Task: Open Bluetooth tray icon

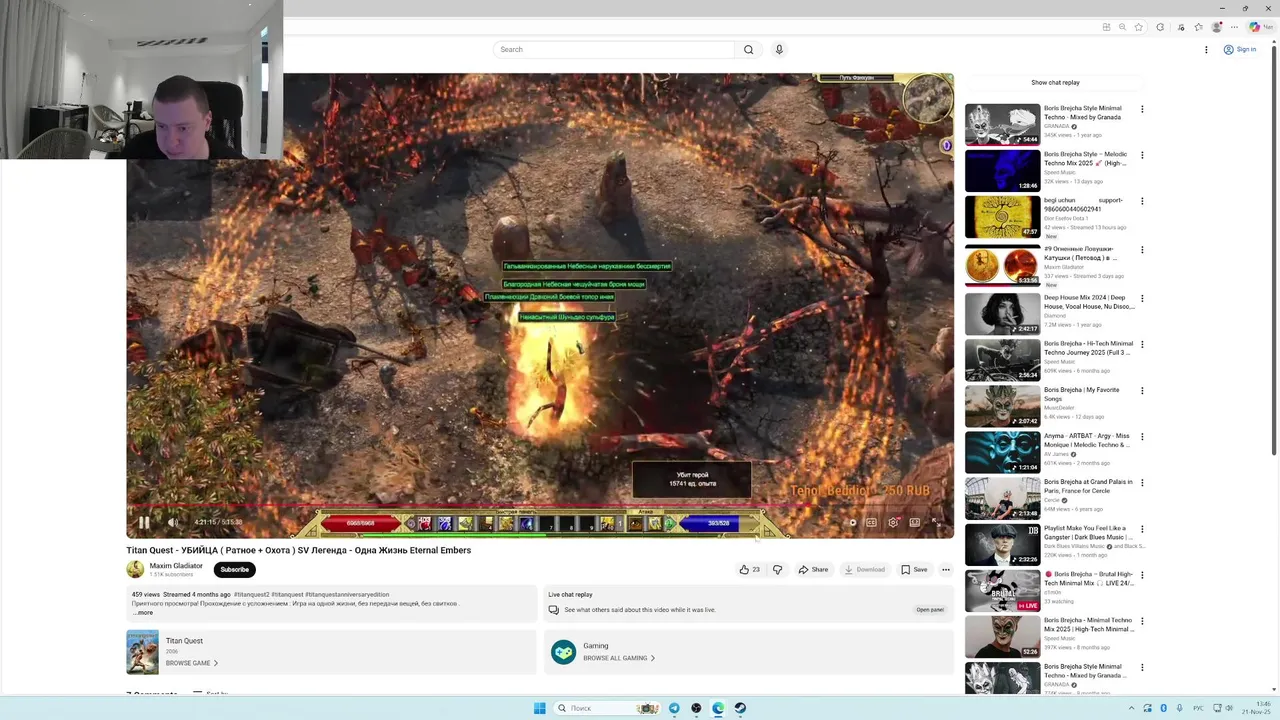Action: click(1163, 708)
